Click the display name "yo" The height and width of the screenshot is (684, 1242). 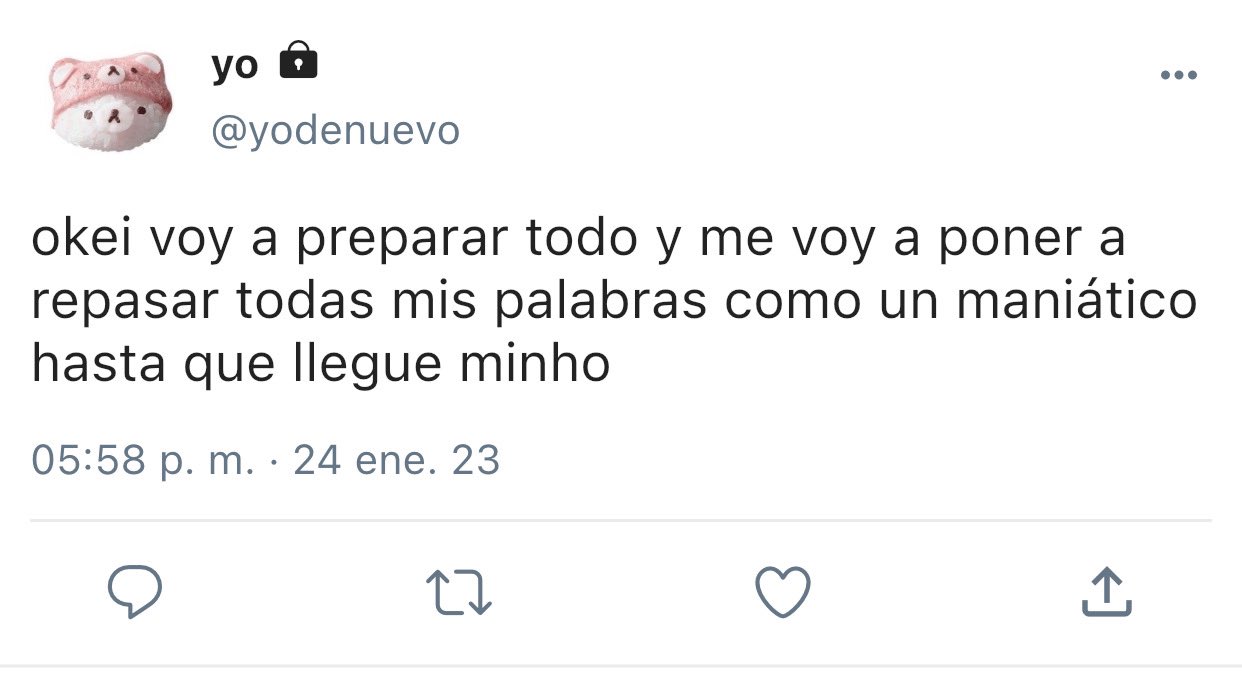tap(235, 65)
